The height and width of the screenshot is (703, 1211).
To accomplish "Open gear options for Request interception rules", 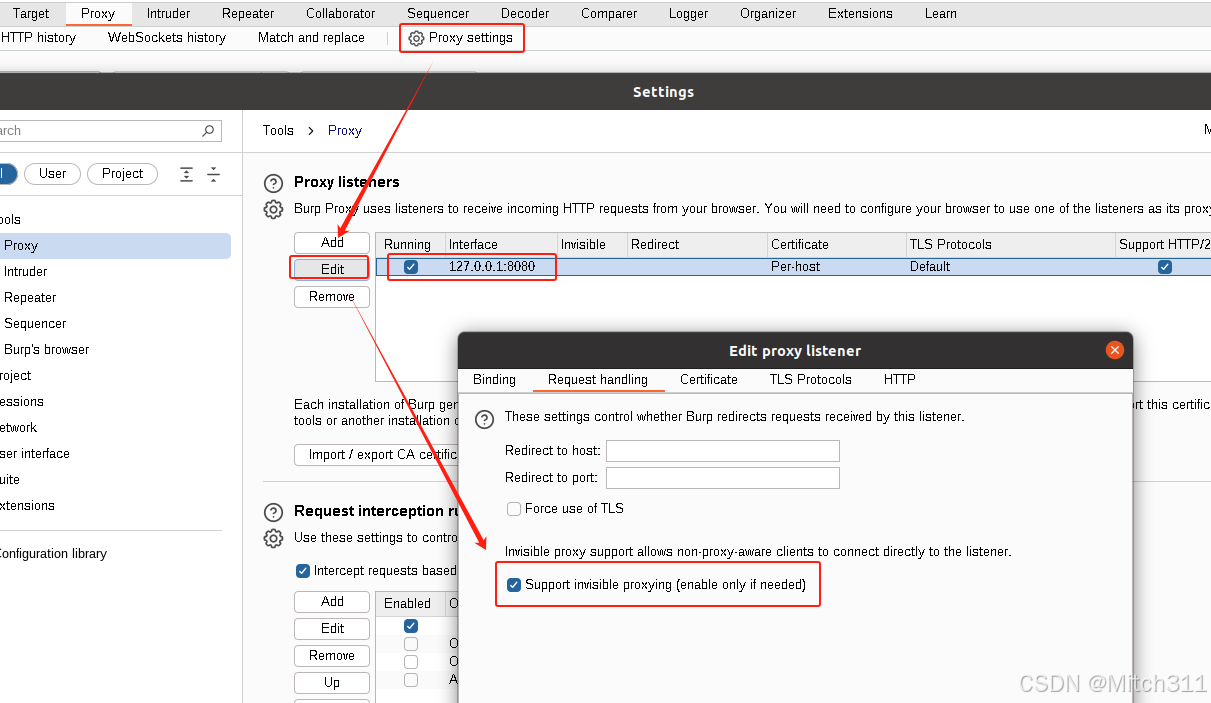I will (x=273, y=538).
